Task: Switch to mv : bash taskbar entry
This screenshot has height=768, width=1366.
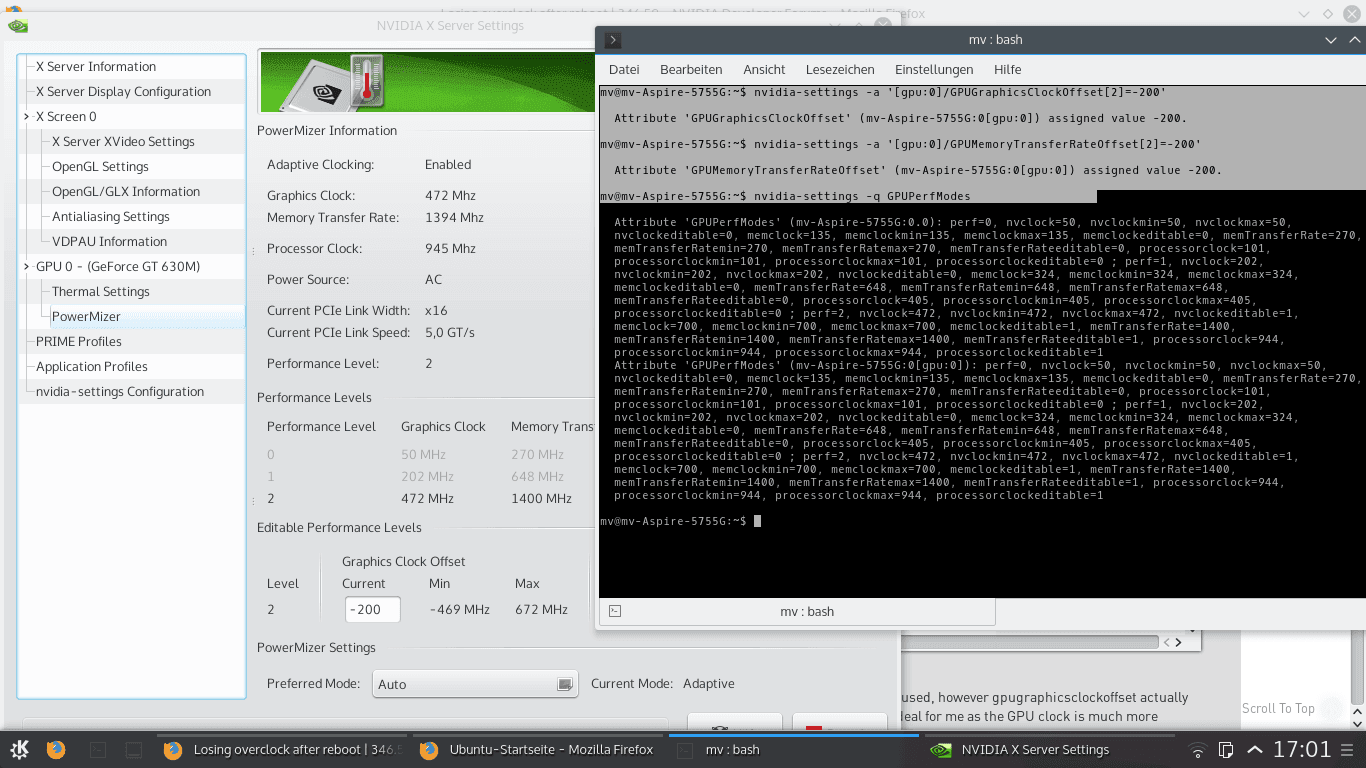Action: tap(793, 749)
